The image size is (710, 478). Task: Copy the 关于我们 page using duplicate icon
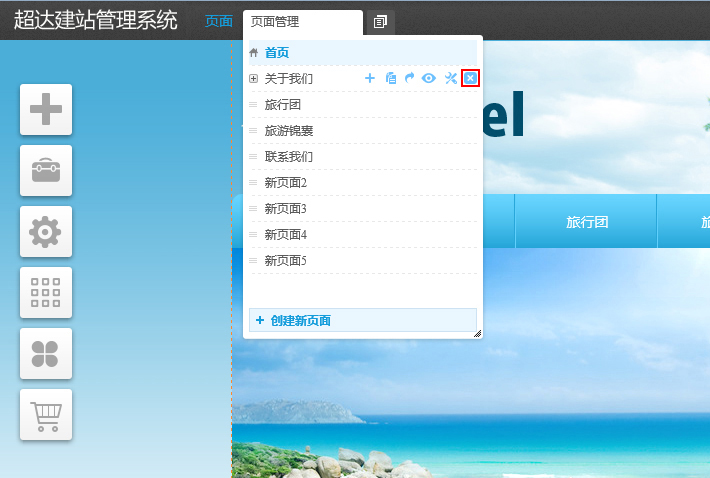coord(391,78)
